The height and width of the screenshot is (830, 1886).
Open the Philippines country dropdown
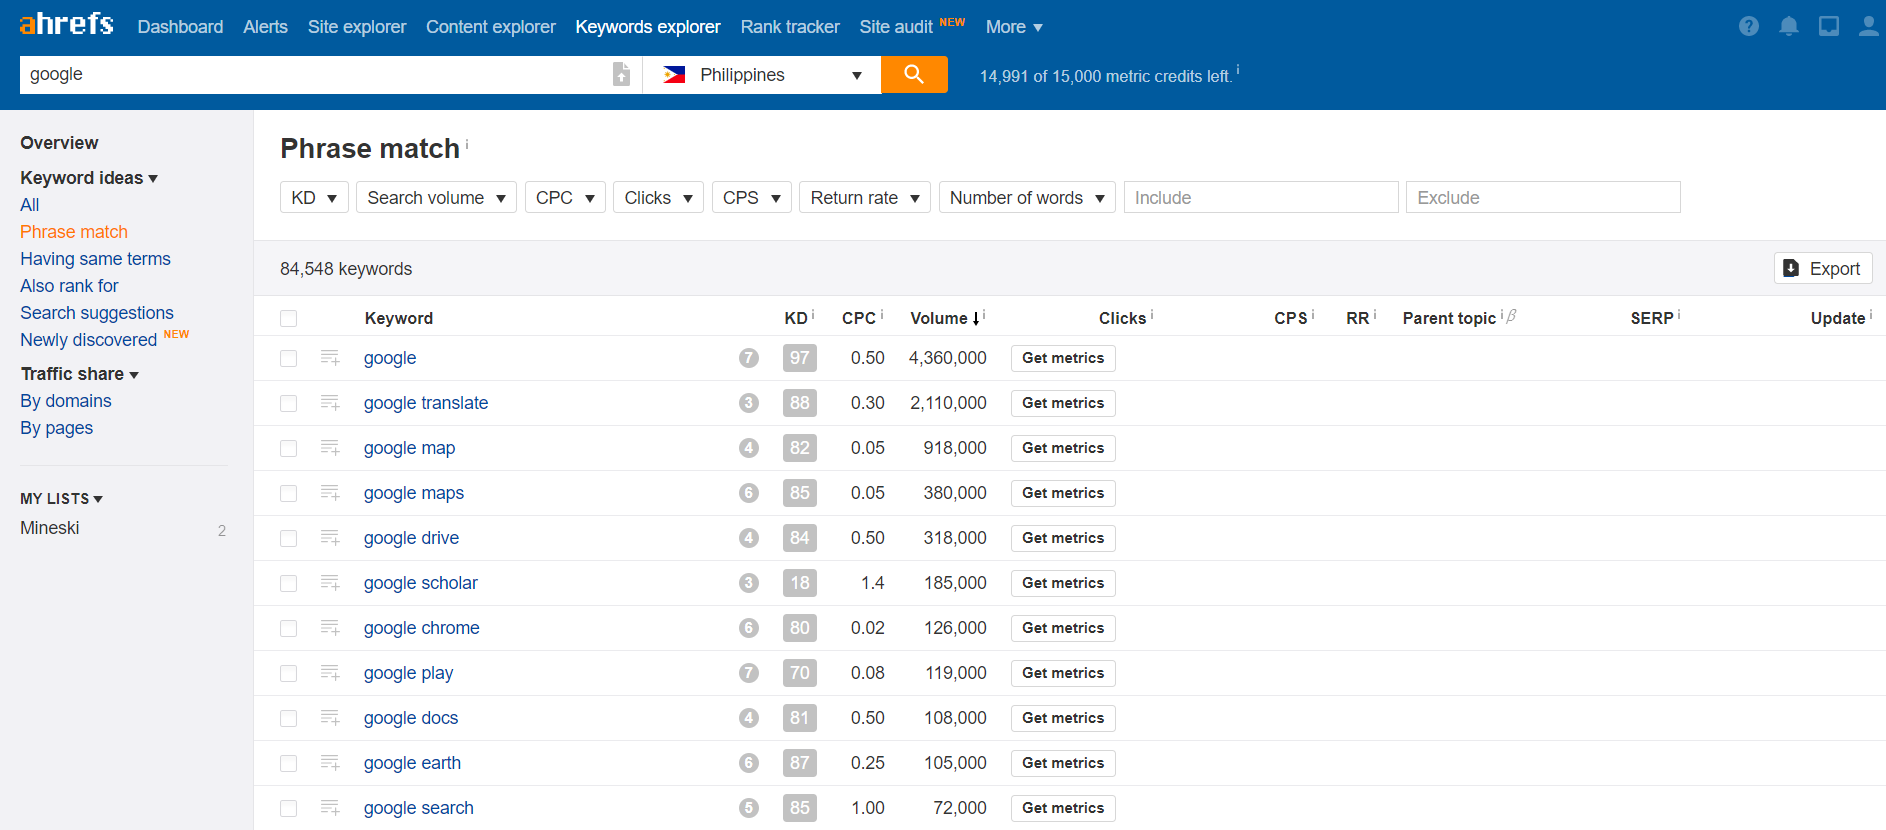[x=762, y=75]
